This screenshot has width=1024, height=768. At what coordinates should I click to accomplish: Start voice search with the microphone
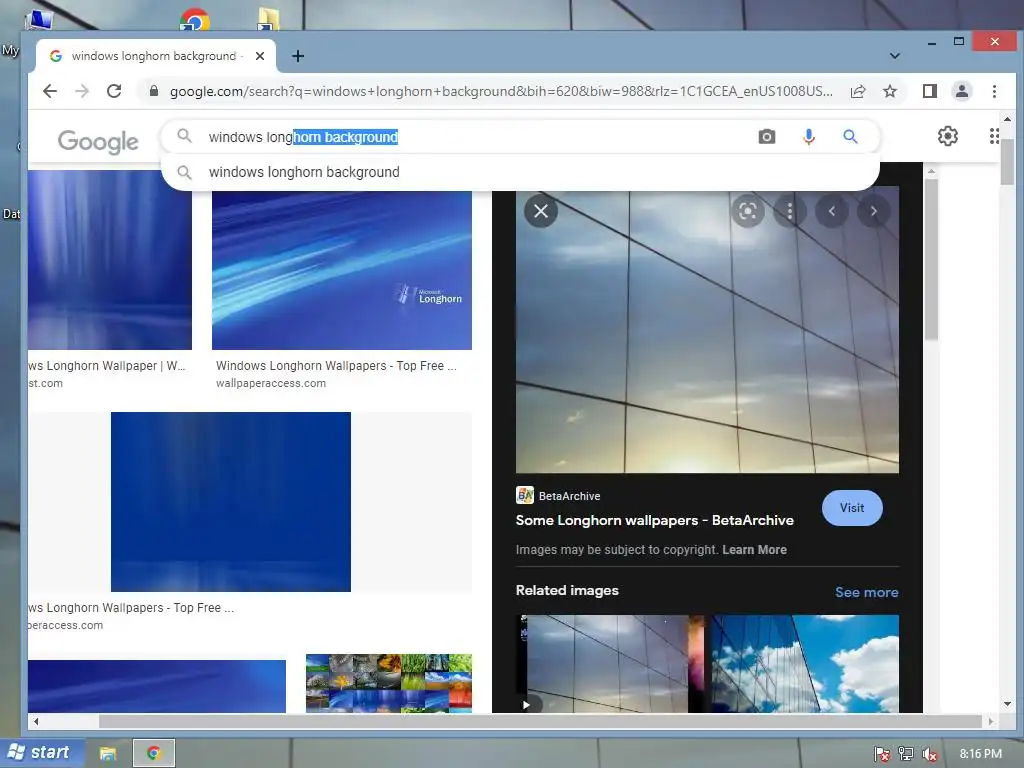808,136
